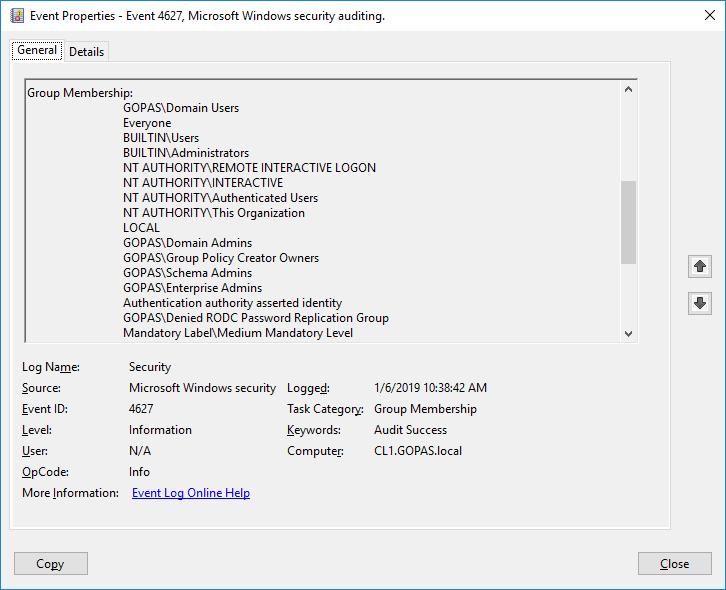
Task: Select the General tab
Action: click(37, 50)
